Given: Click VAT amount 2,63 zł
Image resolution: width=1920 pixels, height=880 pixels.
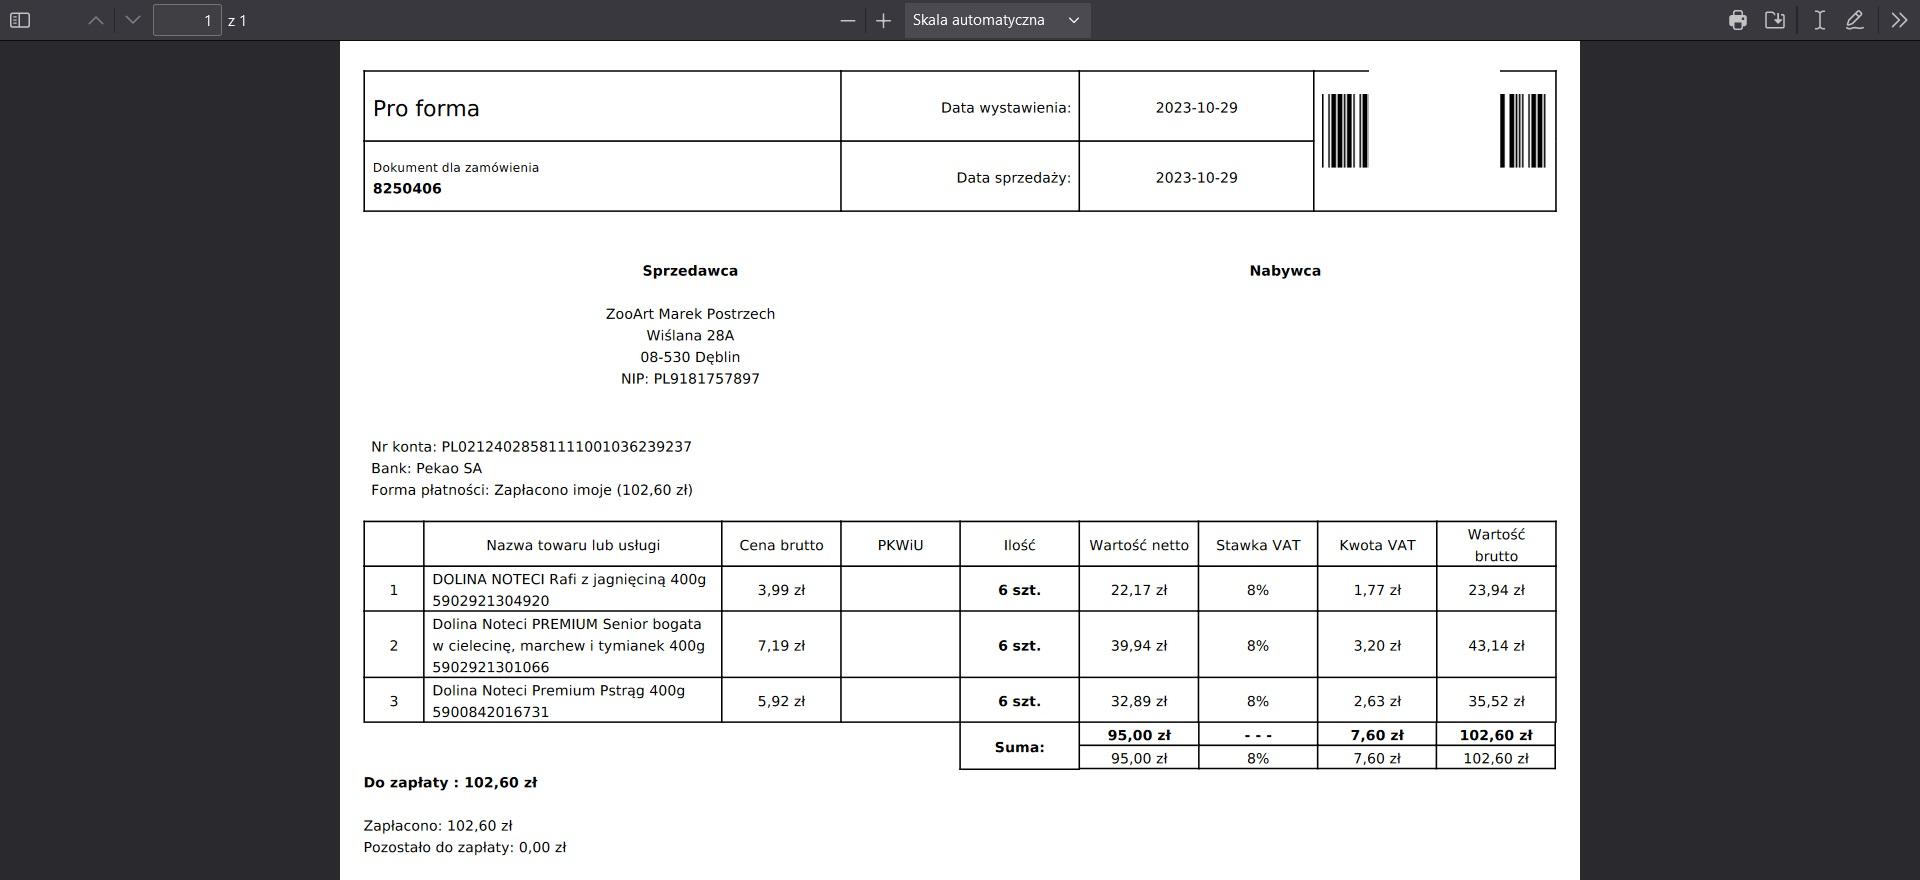Looking at the screenshot, I should coord(1377,701).
